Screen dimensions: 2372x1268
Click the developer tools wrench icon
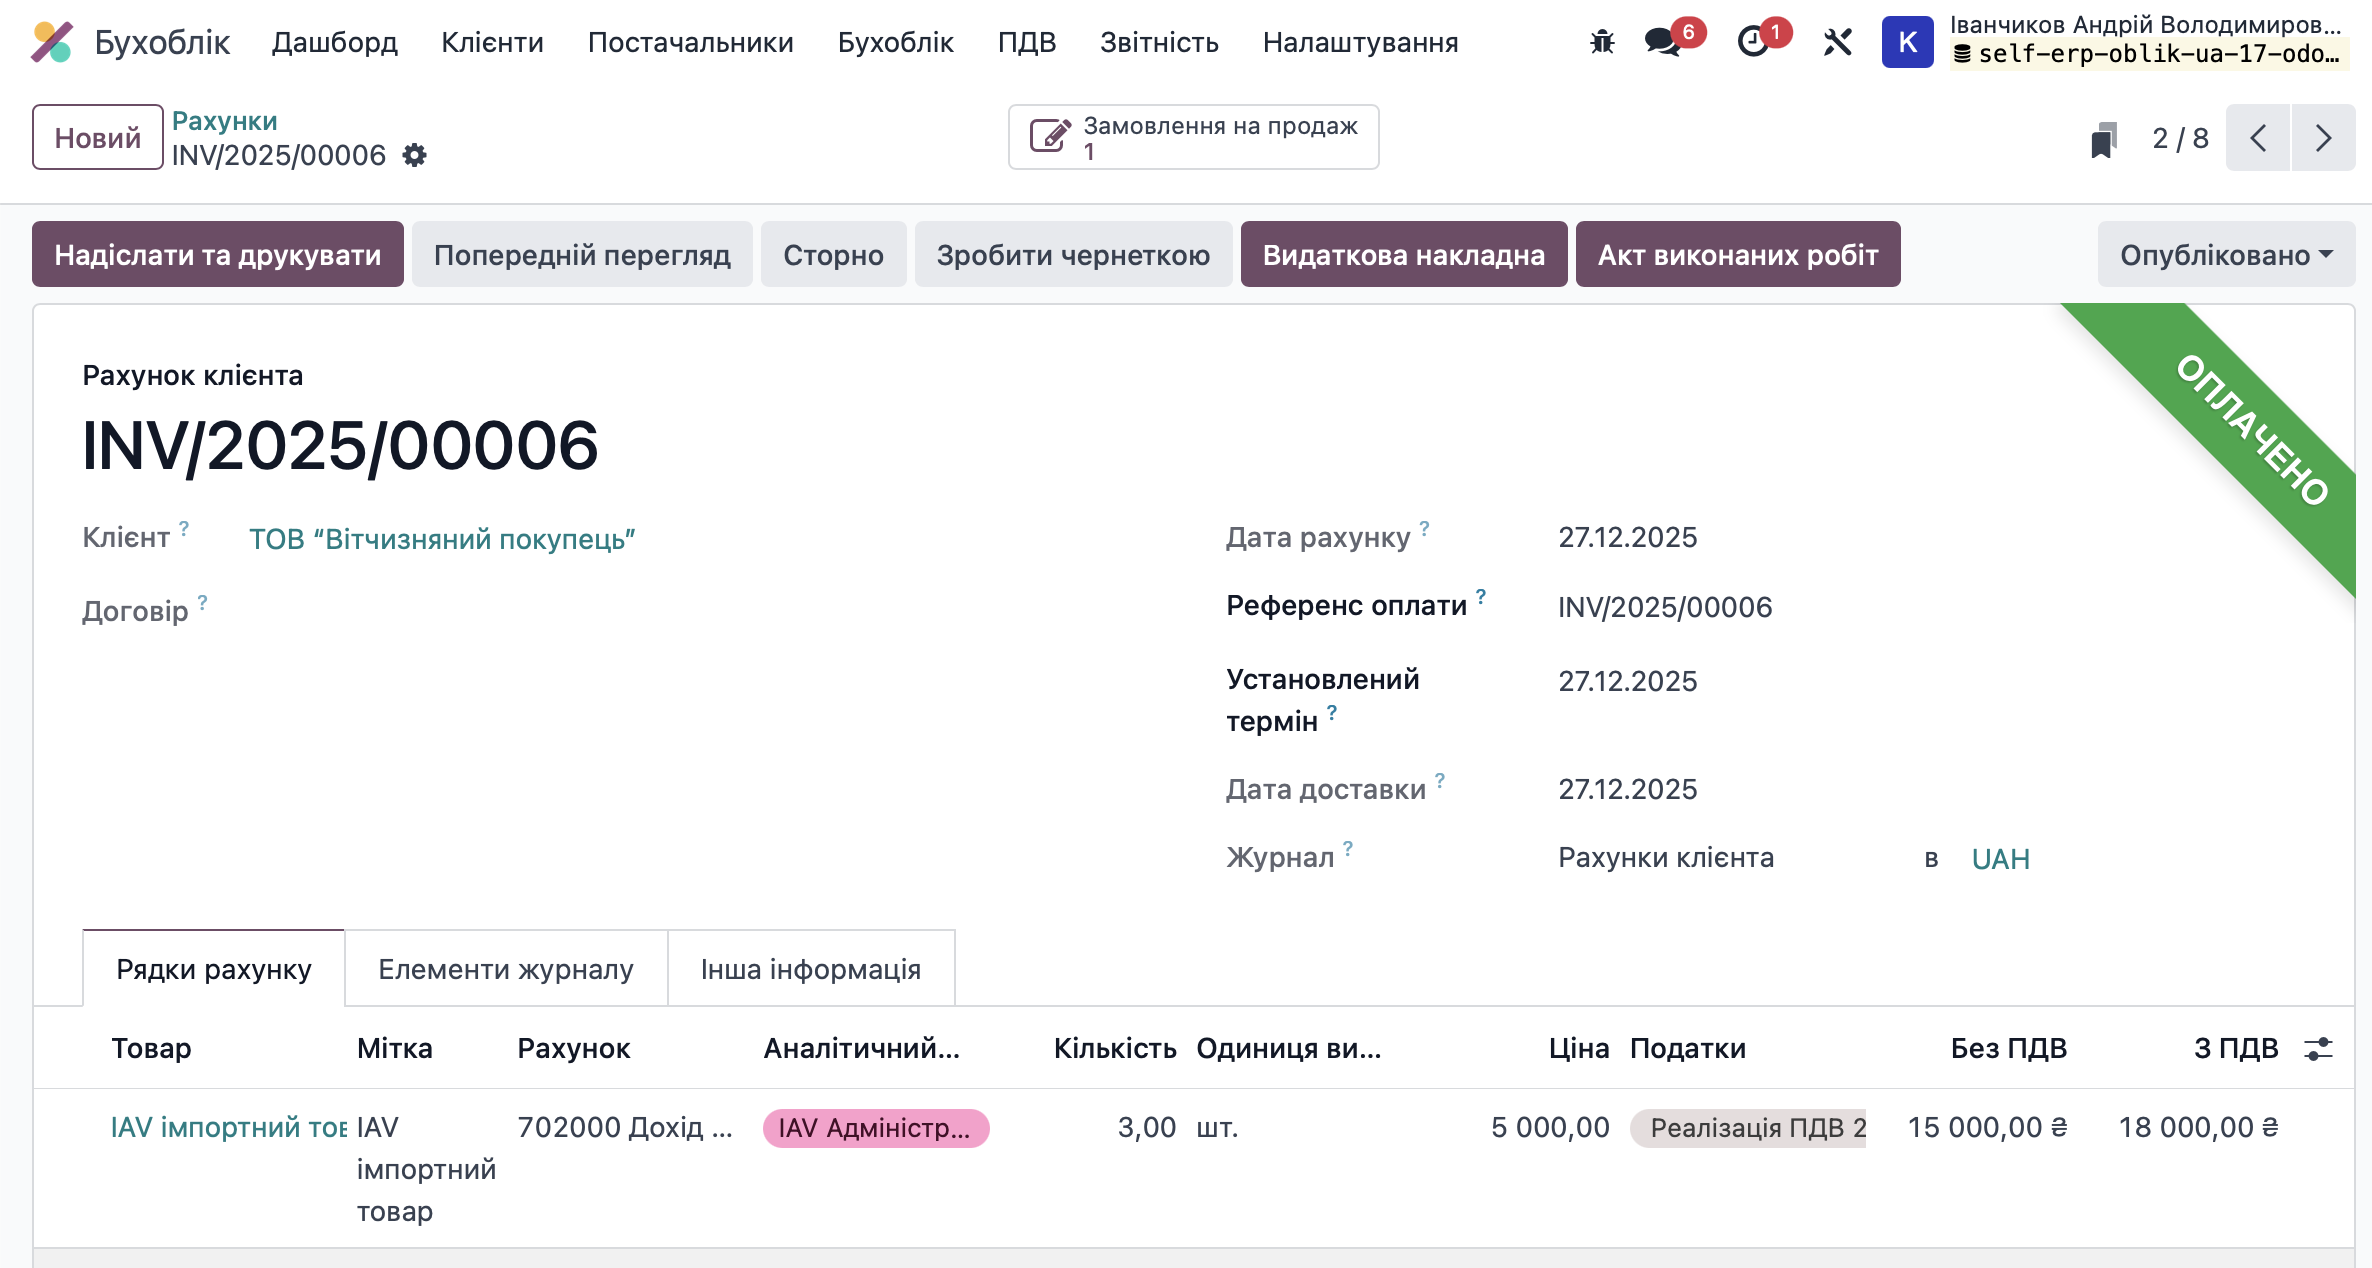tap(1837, 42)
